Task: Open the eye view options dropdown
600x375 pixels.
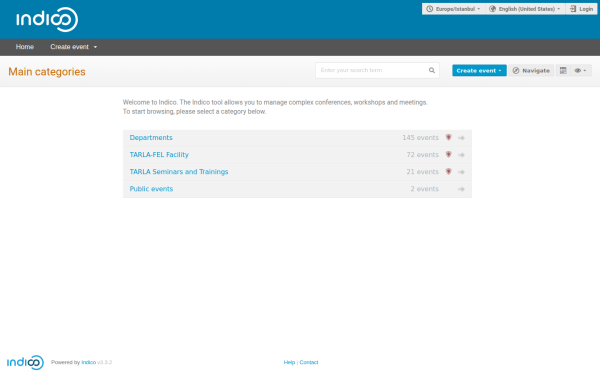Action: point(580,70)
